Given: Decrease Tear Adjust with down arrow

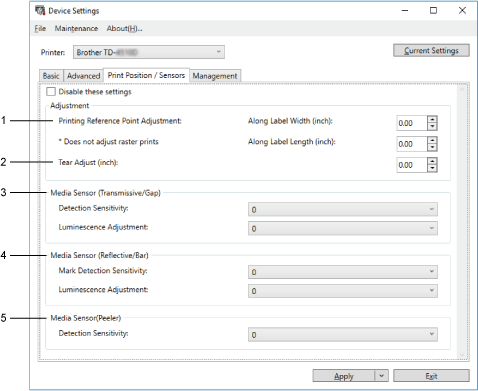Looking at the screenshot, I should [x=432, y=169].
